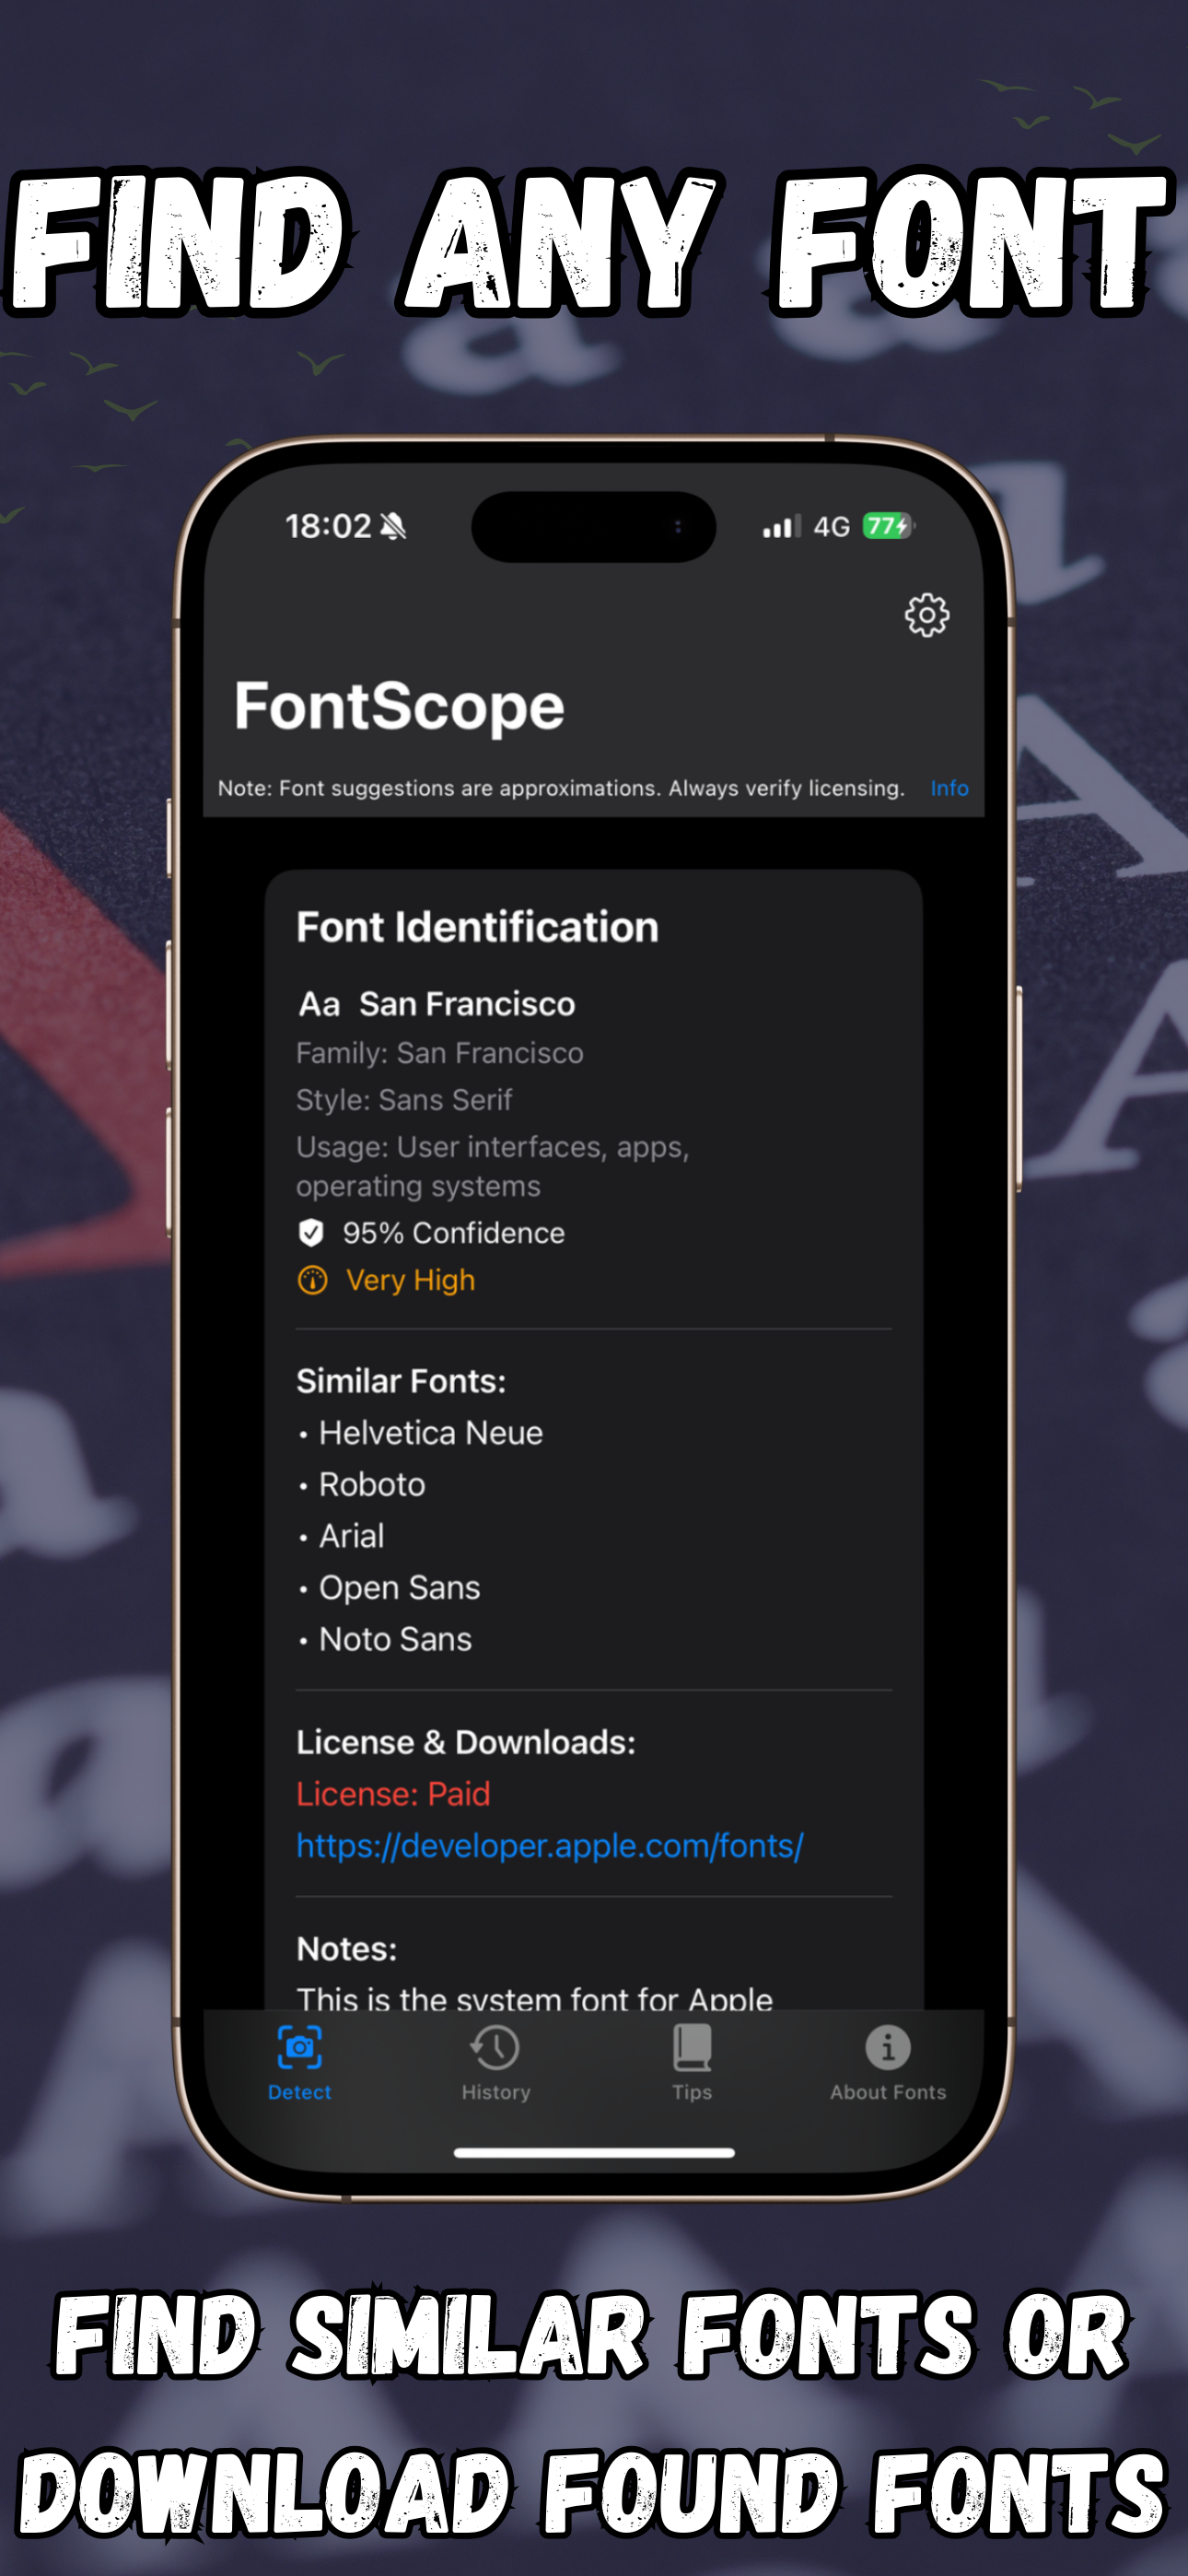Tap the font suggestions approximations note
The image size is (1188, 2576).
pos(561,788)
